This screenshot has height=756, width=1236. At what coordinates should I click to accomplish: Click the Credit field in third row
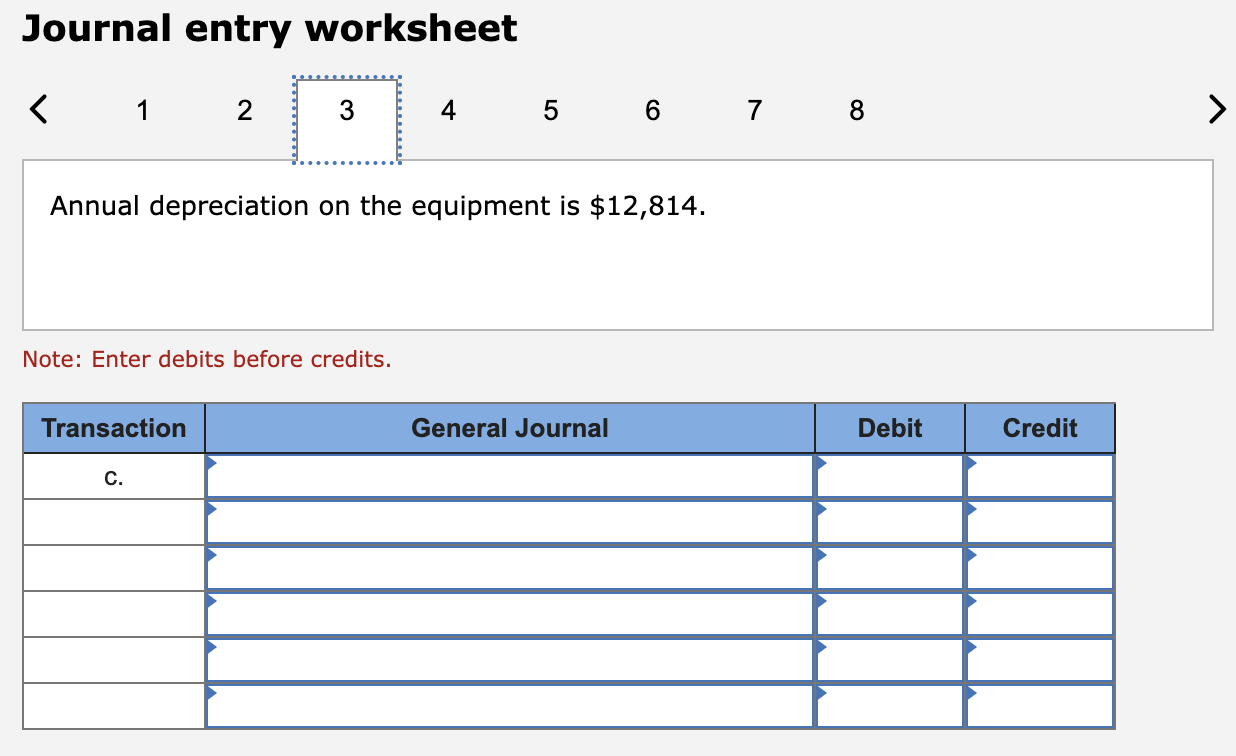[1040, 568]
